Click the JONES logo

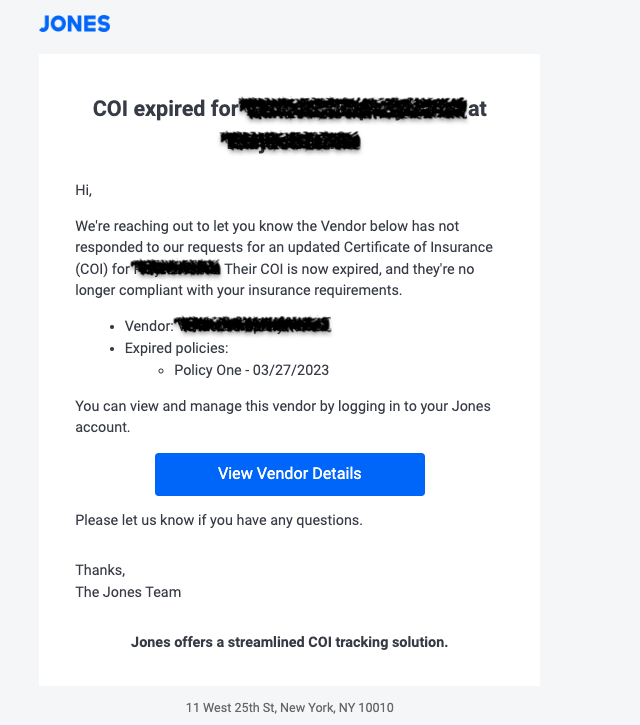point(75,24)
